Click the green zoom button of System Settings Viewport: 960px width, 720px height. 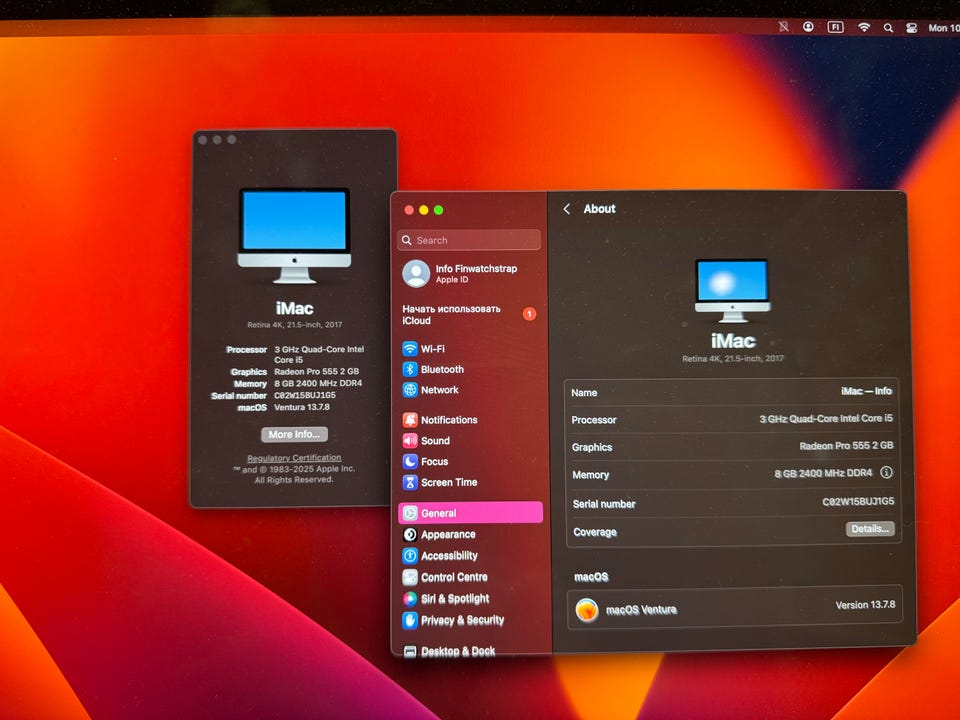click(438, 210)
